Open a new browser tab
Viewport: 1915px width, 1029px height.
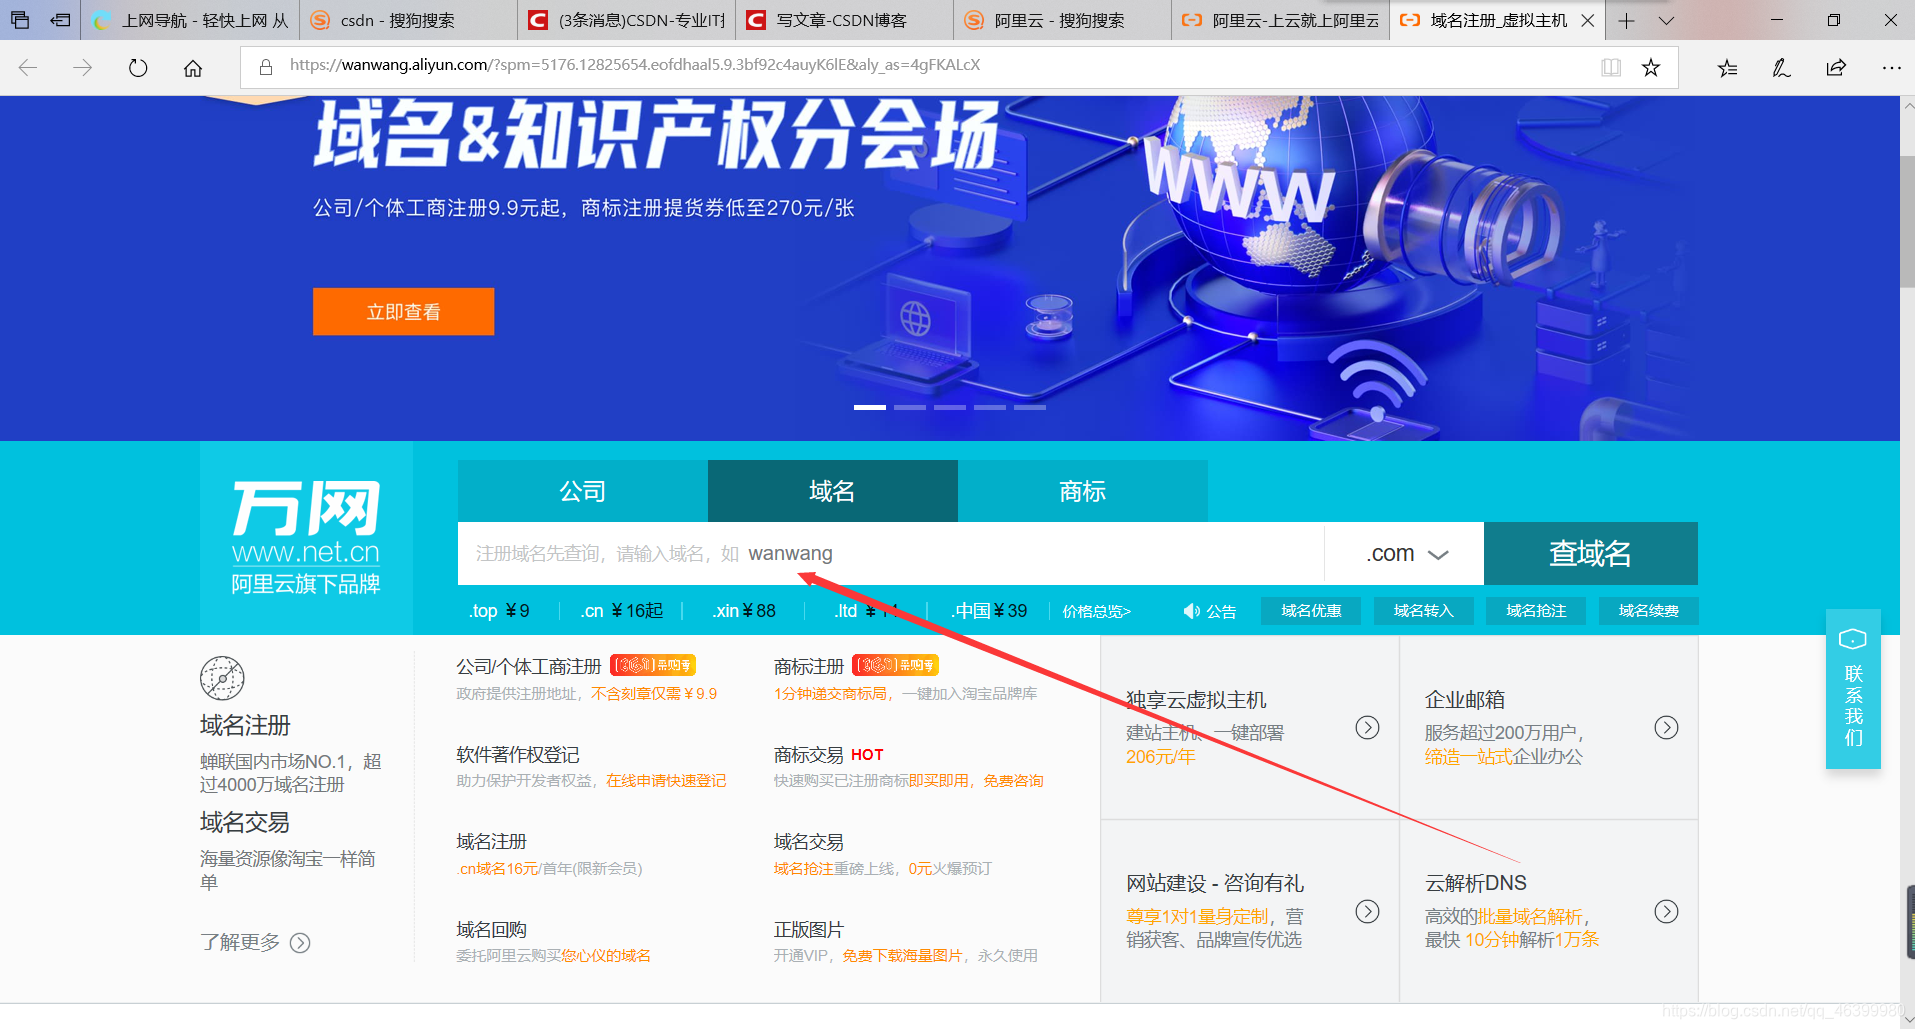[1627, 20]
